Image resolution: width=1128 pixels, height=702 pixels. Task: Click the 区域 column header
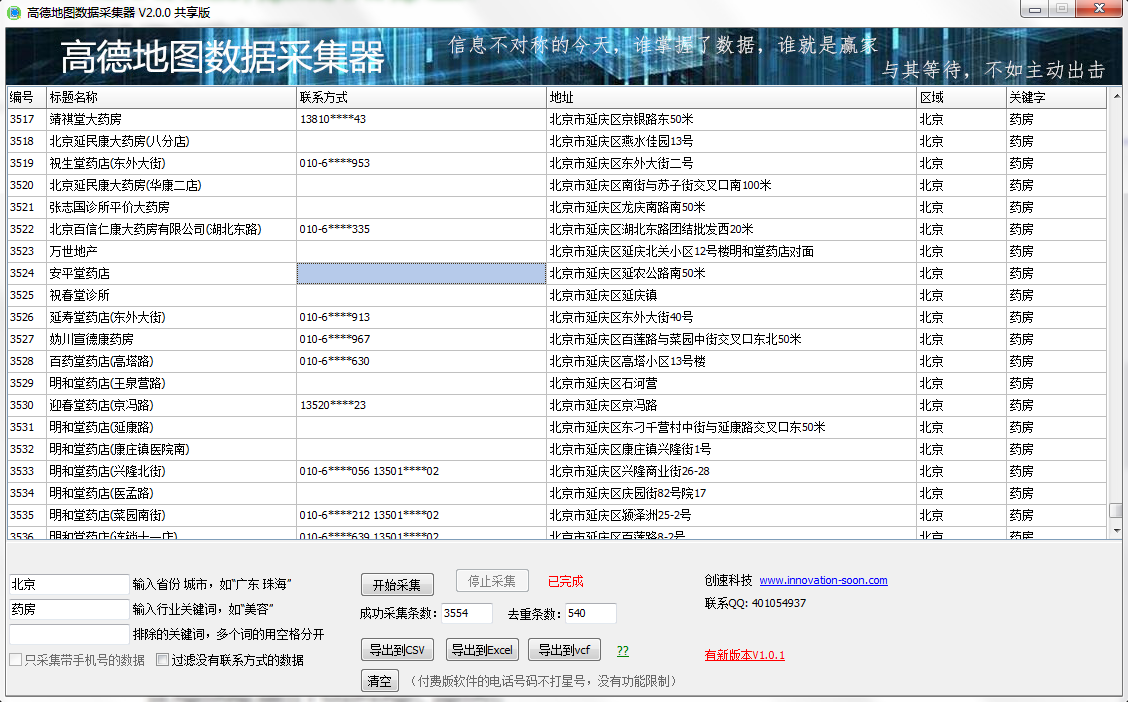click(962, 97)
